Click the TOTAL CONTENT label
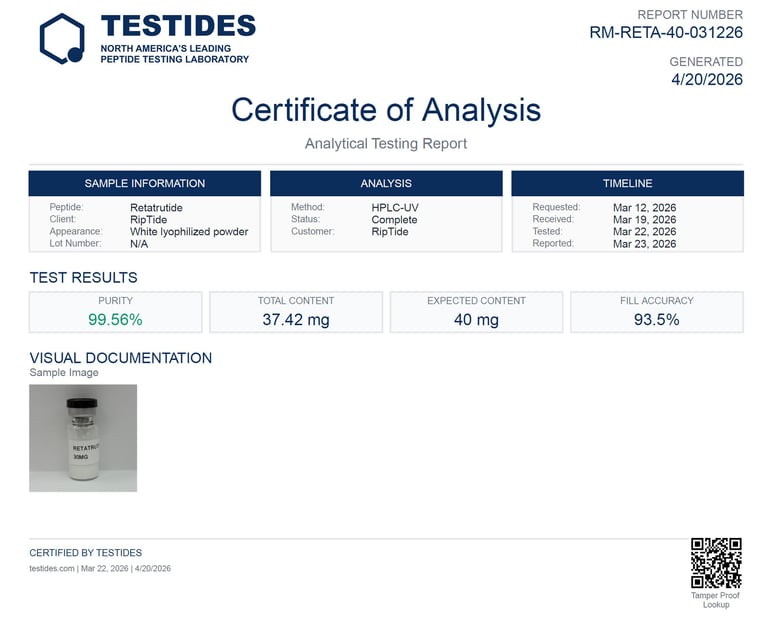Viewport: 768px width, 618px height. 296,301
